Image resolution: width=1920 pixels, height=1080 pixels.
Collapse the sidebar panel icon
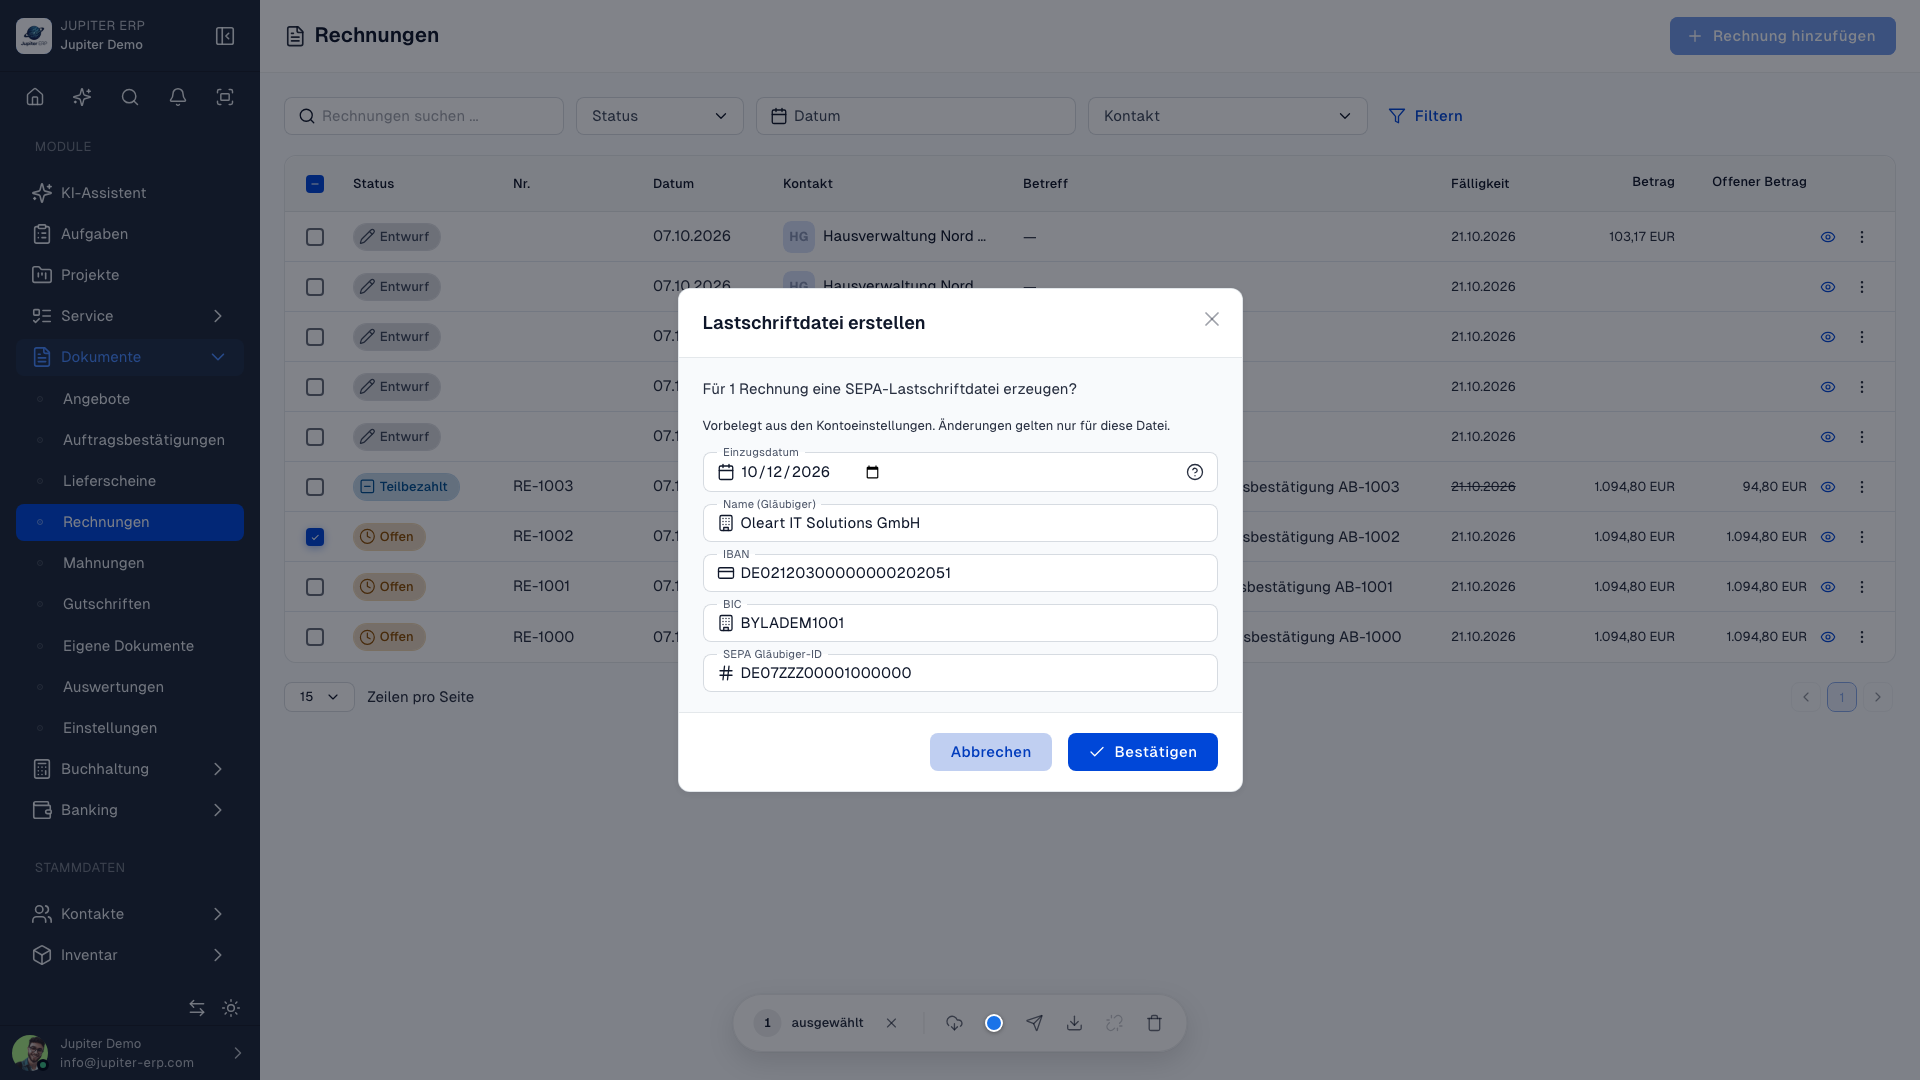225,36
